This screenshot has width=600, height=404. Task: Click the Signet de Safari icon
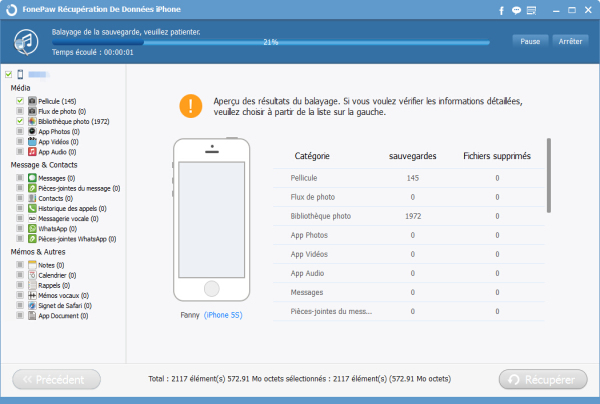click(x=32, y=305)
